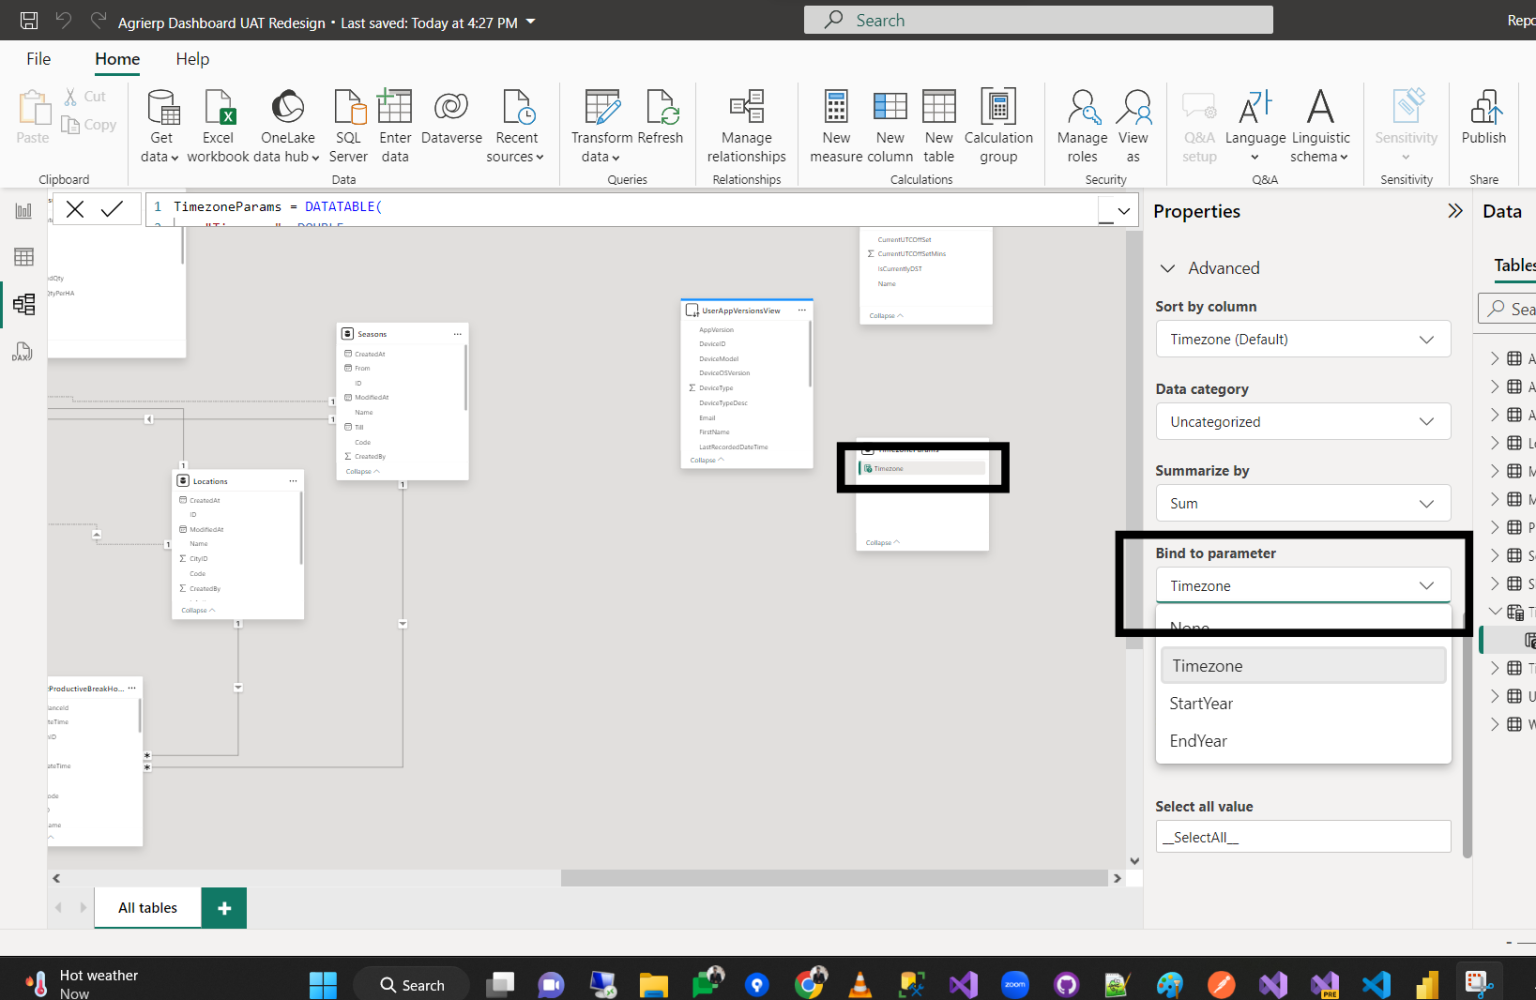This screenshot has height=1000, width=1536.
Task: Click Collapse on the Locations table card
Action: 196,609
